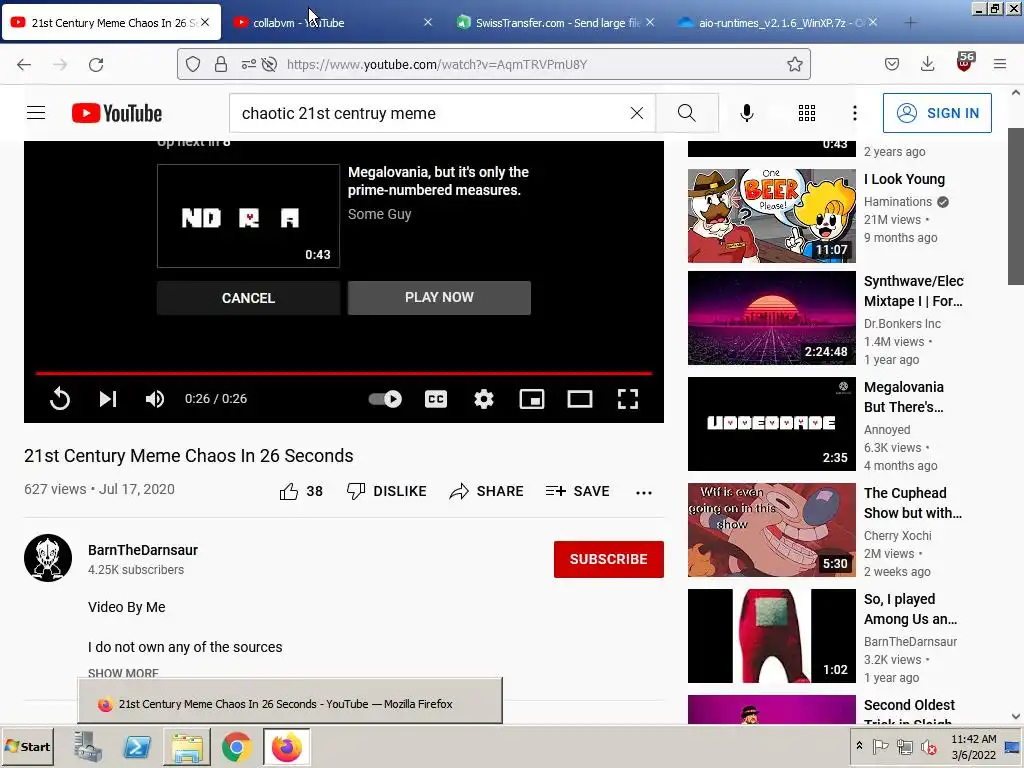This screenshot has width=1024, height=768.
Task: Open the YouTube apps grid
Action: click(x=807, y=113)
